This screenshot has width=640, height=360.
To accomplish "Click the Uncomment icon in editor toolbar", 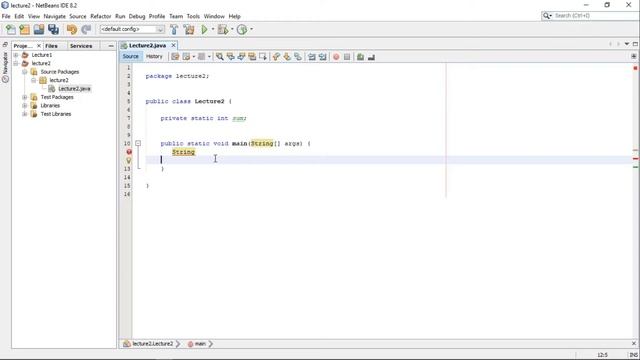I will (371, 57).
